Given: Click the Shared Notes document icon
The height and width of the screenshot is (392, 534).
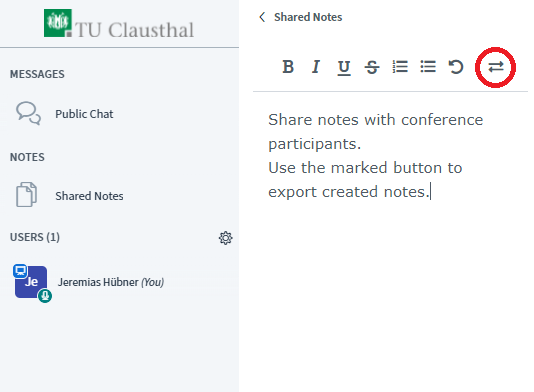Looking at the screenshot, I should click(x=27, y=194).
